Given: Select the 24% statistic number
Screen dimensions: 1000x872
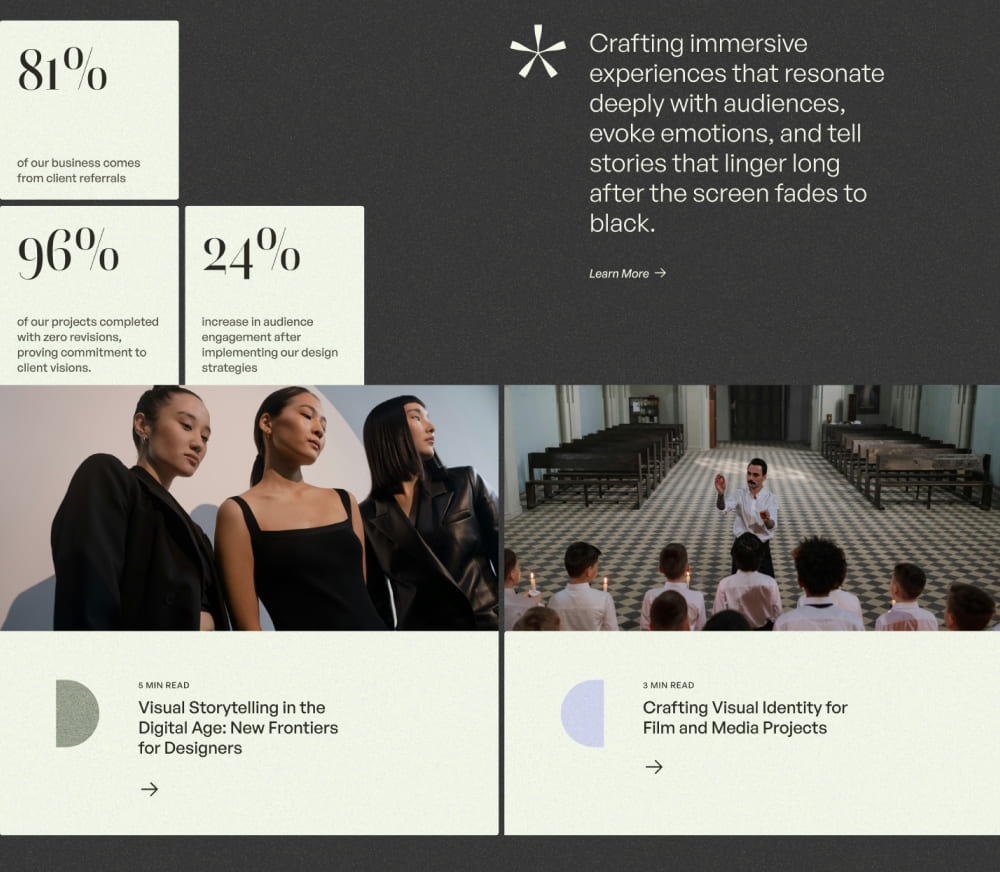Looking at the screenshot, I should (x=251, y=253).
